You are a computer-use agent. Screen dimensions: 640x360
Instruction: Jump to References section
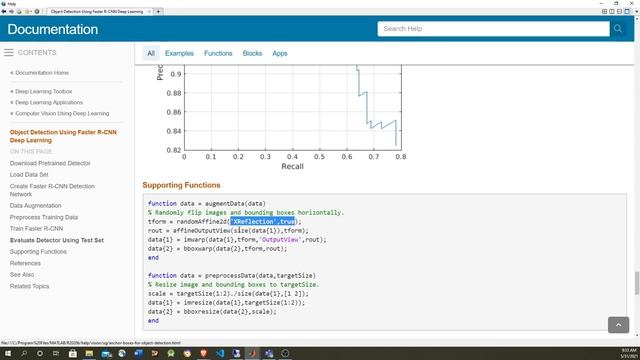pos(25,263)
